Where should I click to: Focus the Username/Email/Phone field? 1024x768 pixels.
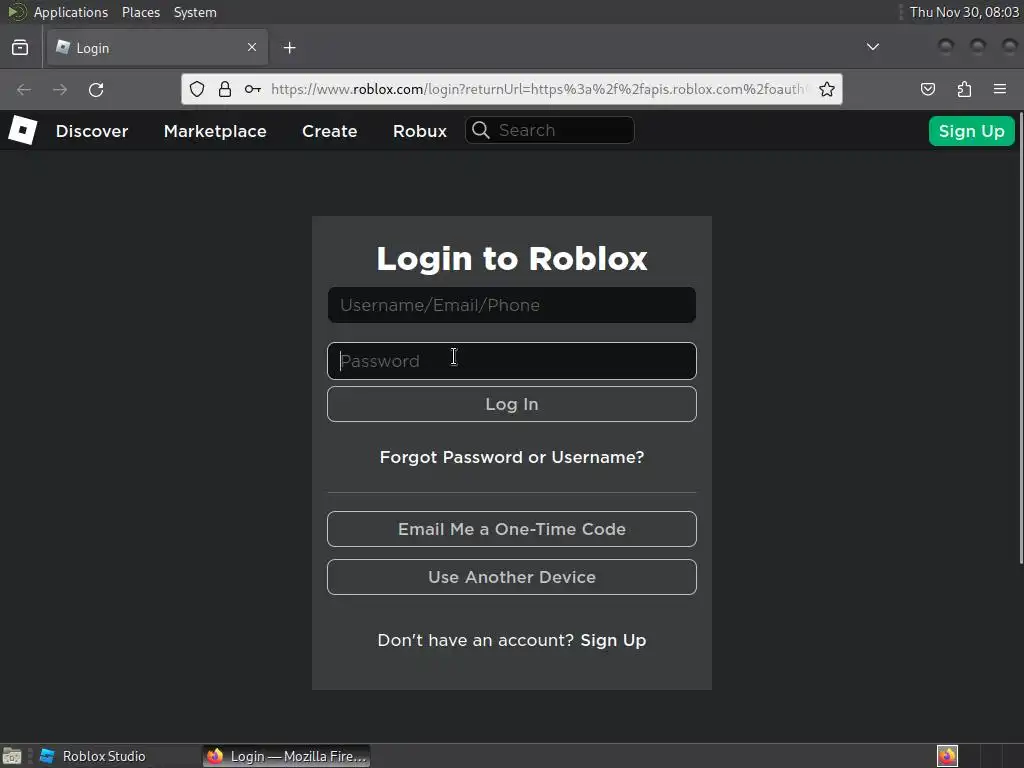point(512,305)
